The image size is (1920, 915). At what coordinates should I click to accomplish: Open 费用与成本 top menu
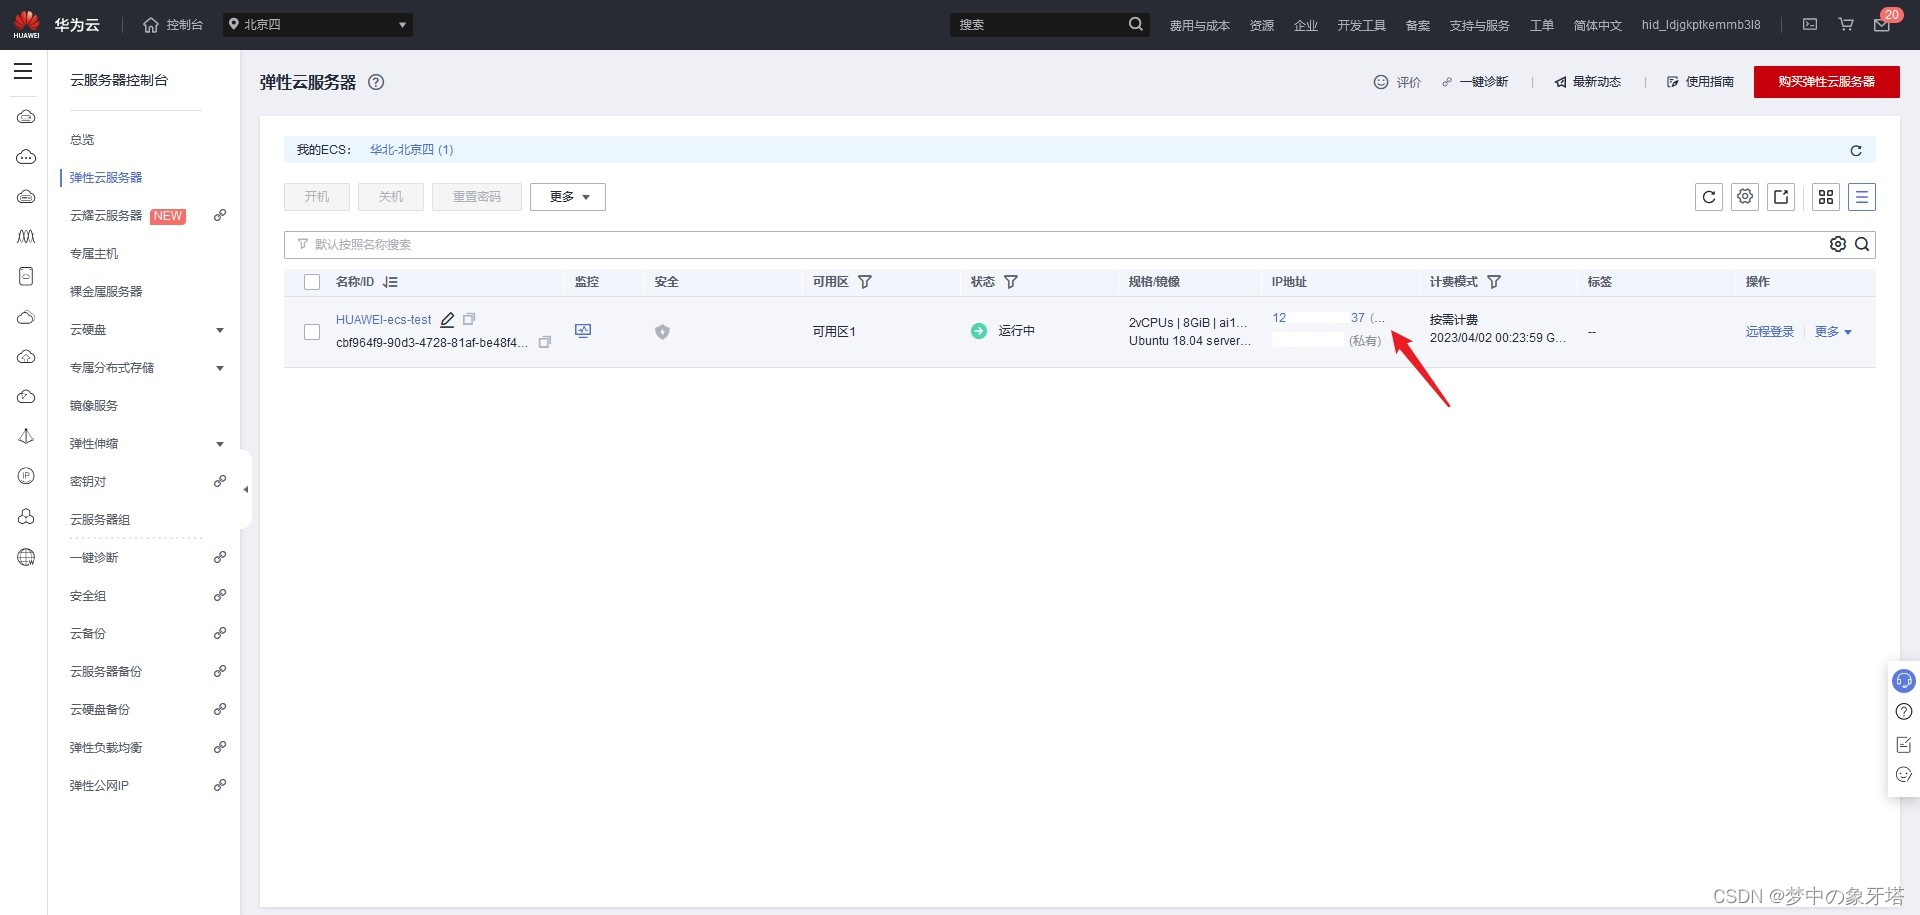(1199, 25)
